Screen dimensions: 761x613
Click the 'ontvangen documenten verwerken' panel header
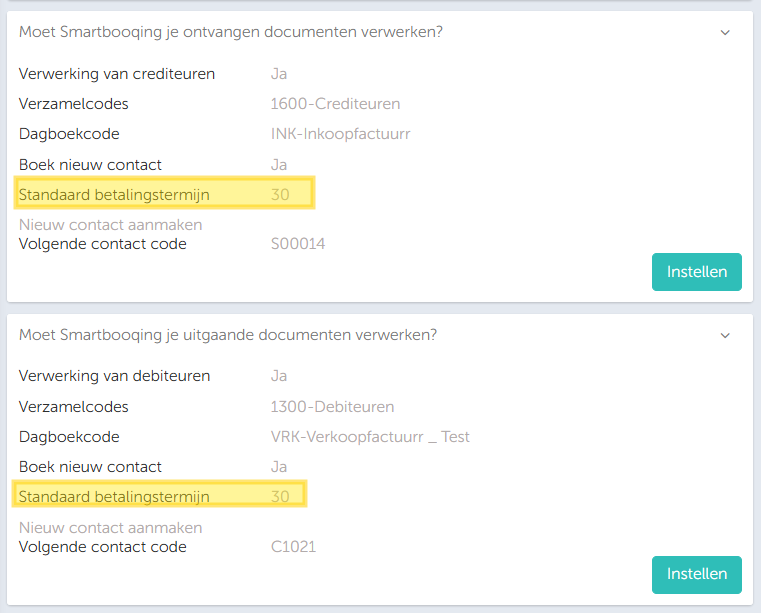click(231, 32)
